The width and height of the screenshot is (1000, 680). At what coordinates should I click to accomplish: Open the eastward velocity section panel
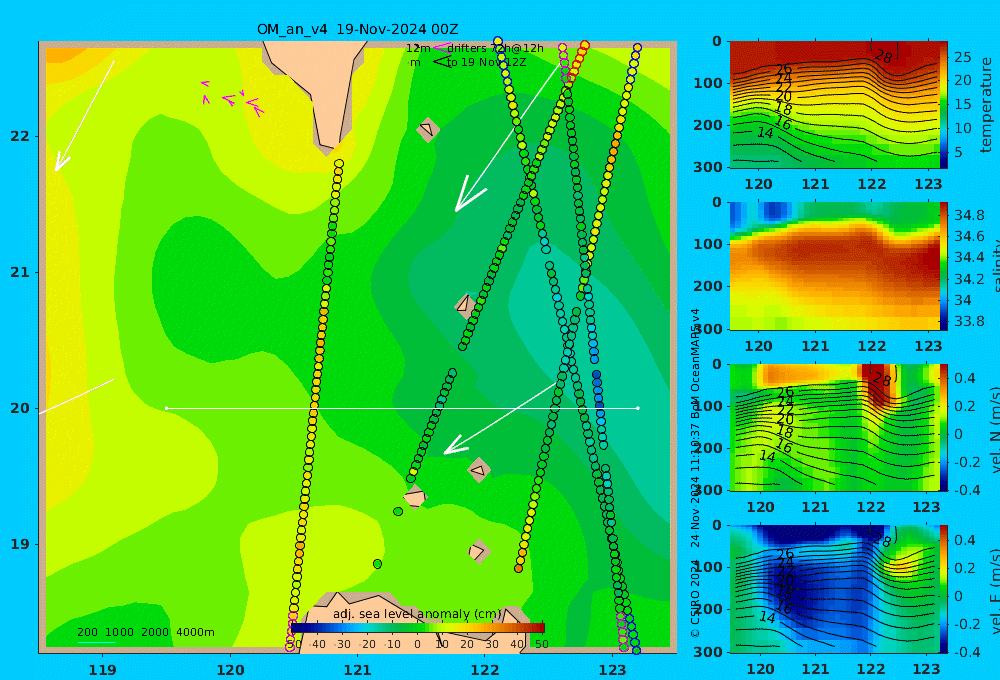[835, 588]
